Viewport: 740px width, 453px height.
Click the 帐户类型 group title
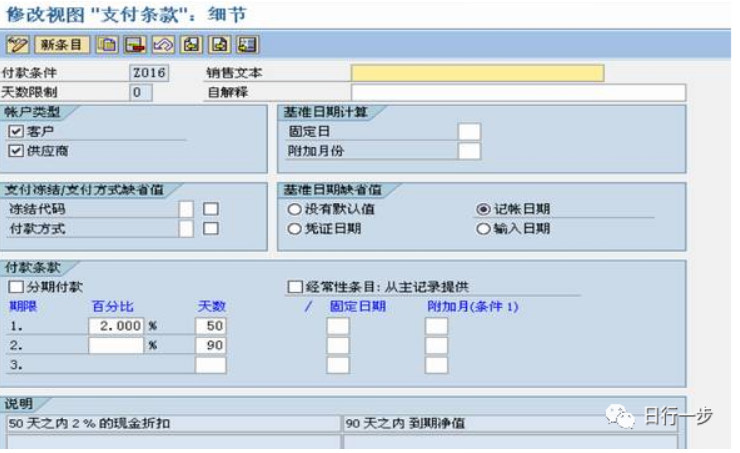[32, 112]
